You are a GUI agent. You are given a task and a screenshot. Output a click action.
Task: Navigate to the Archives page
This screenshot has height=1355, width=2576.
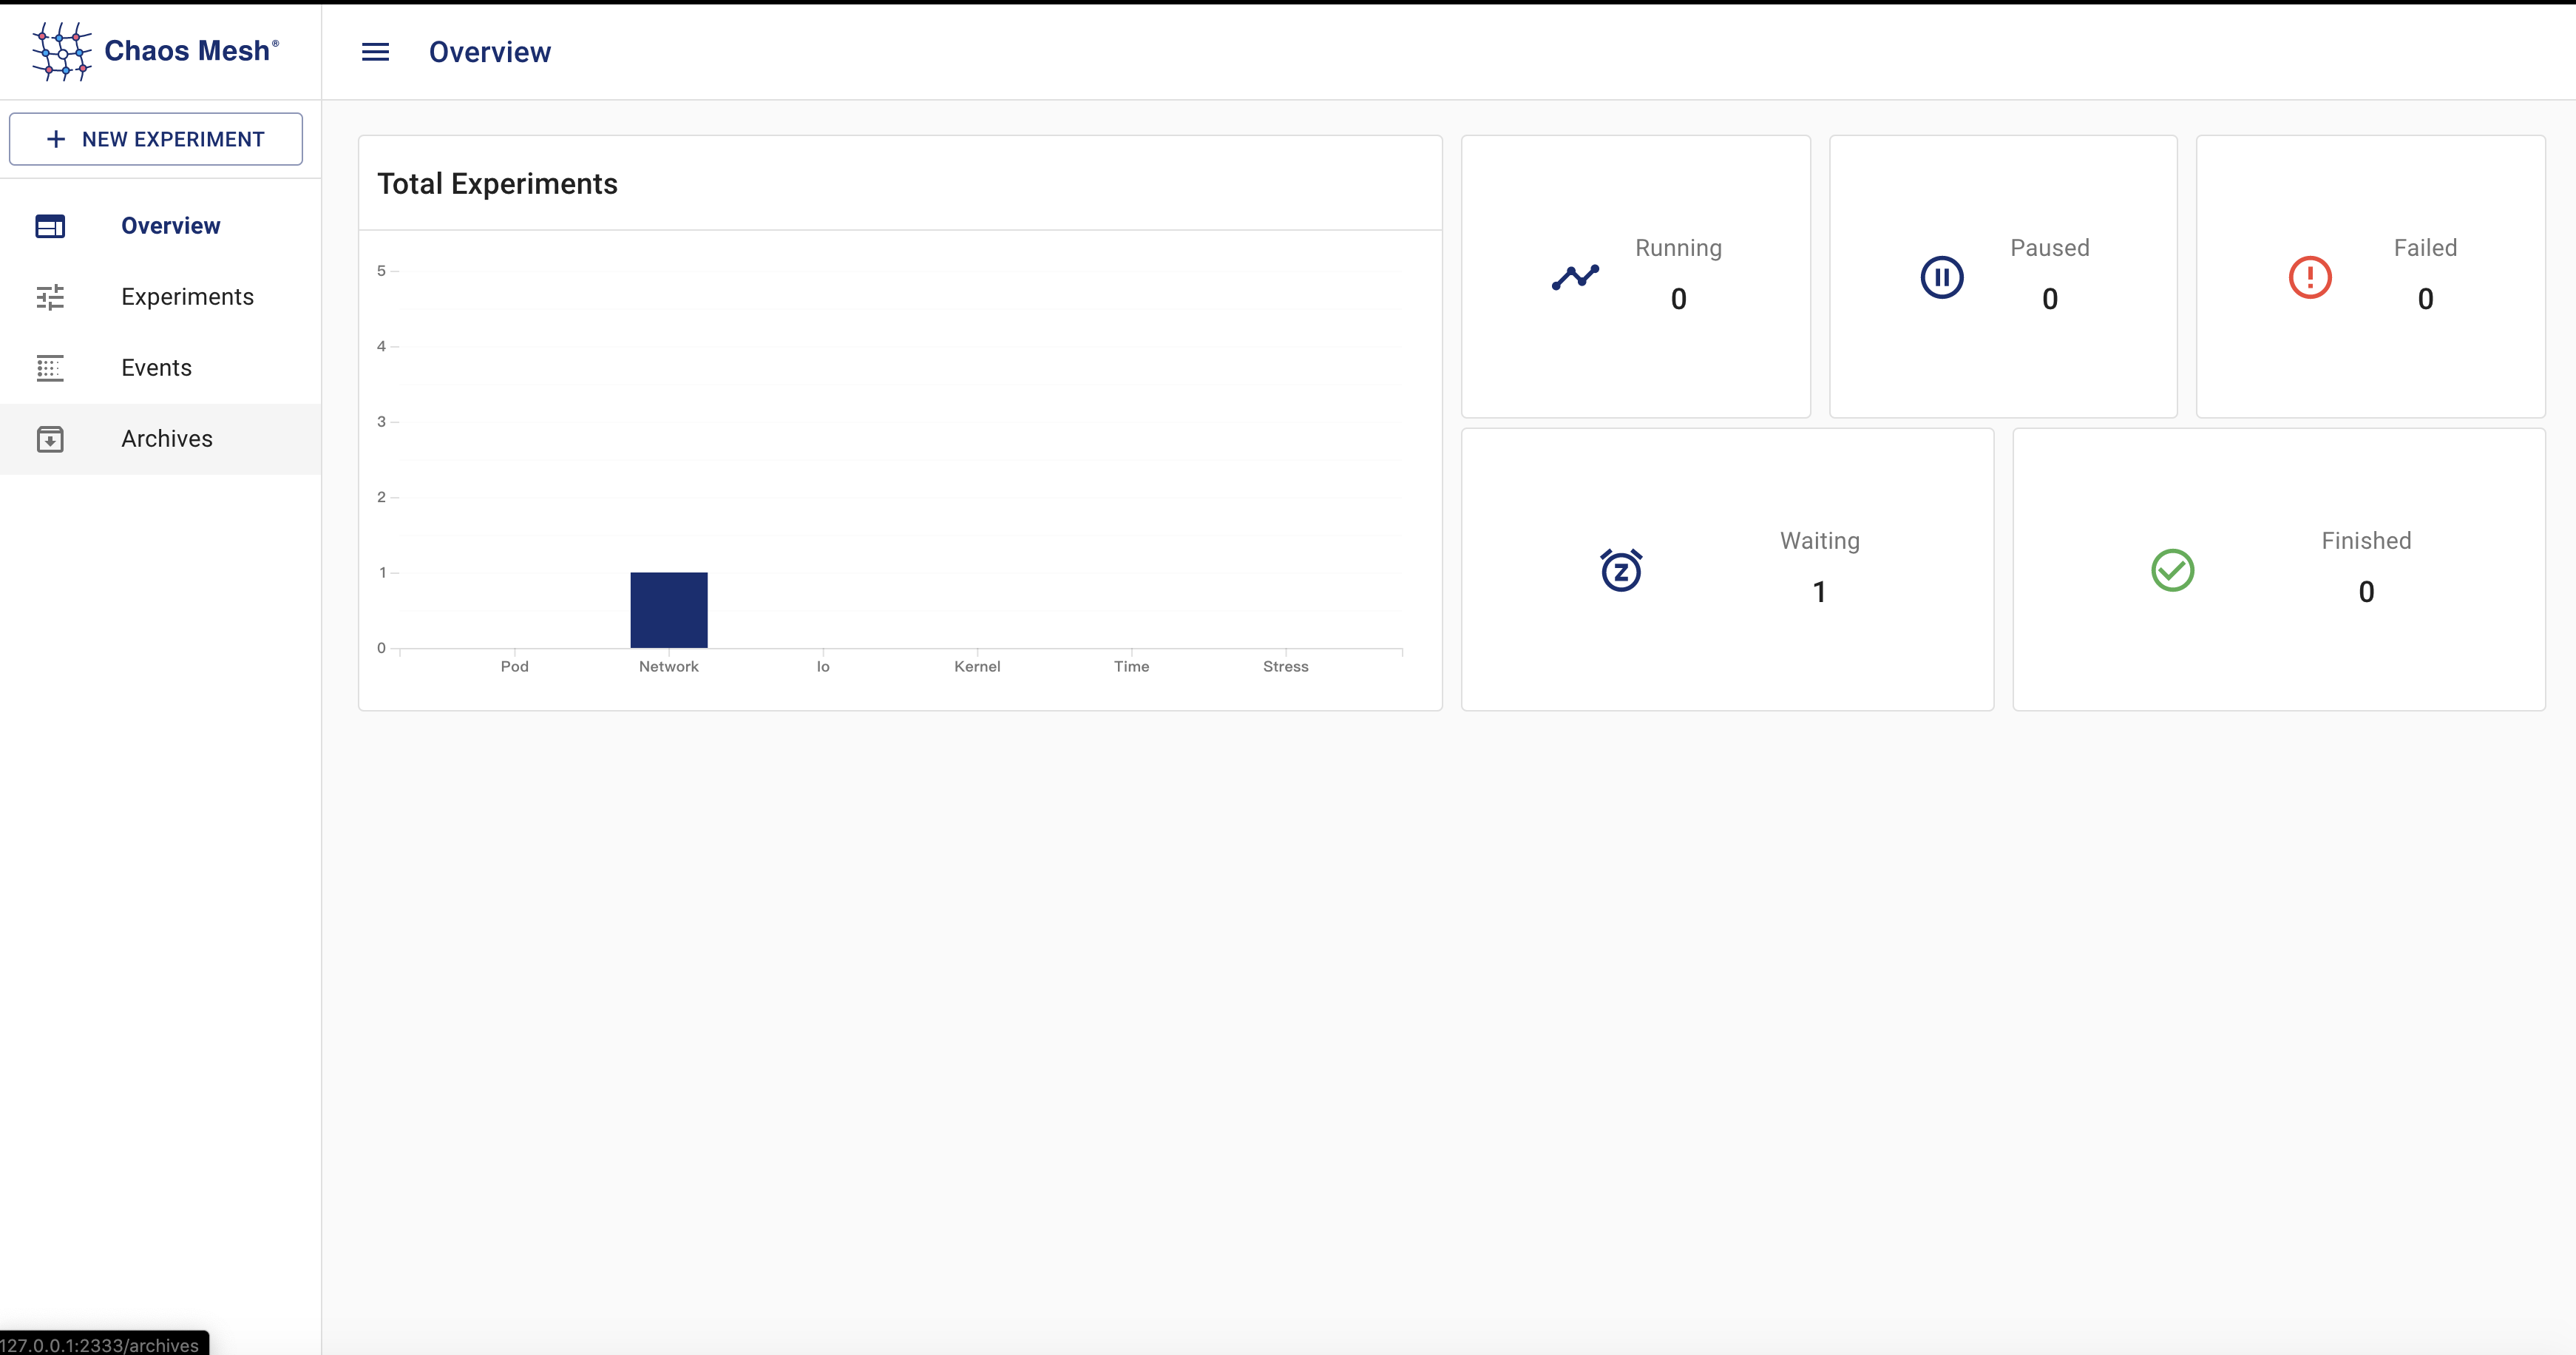pos(167,439)
